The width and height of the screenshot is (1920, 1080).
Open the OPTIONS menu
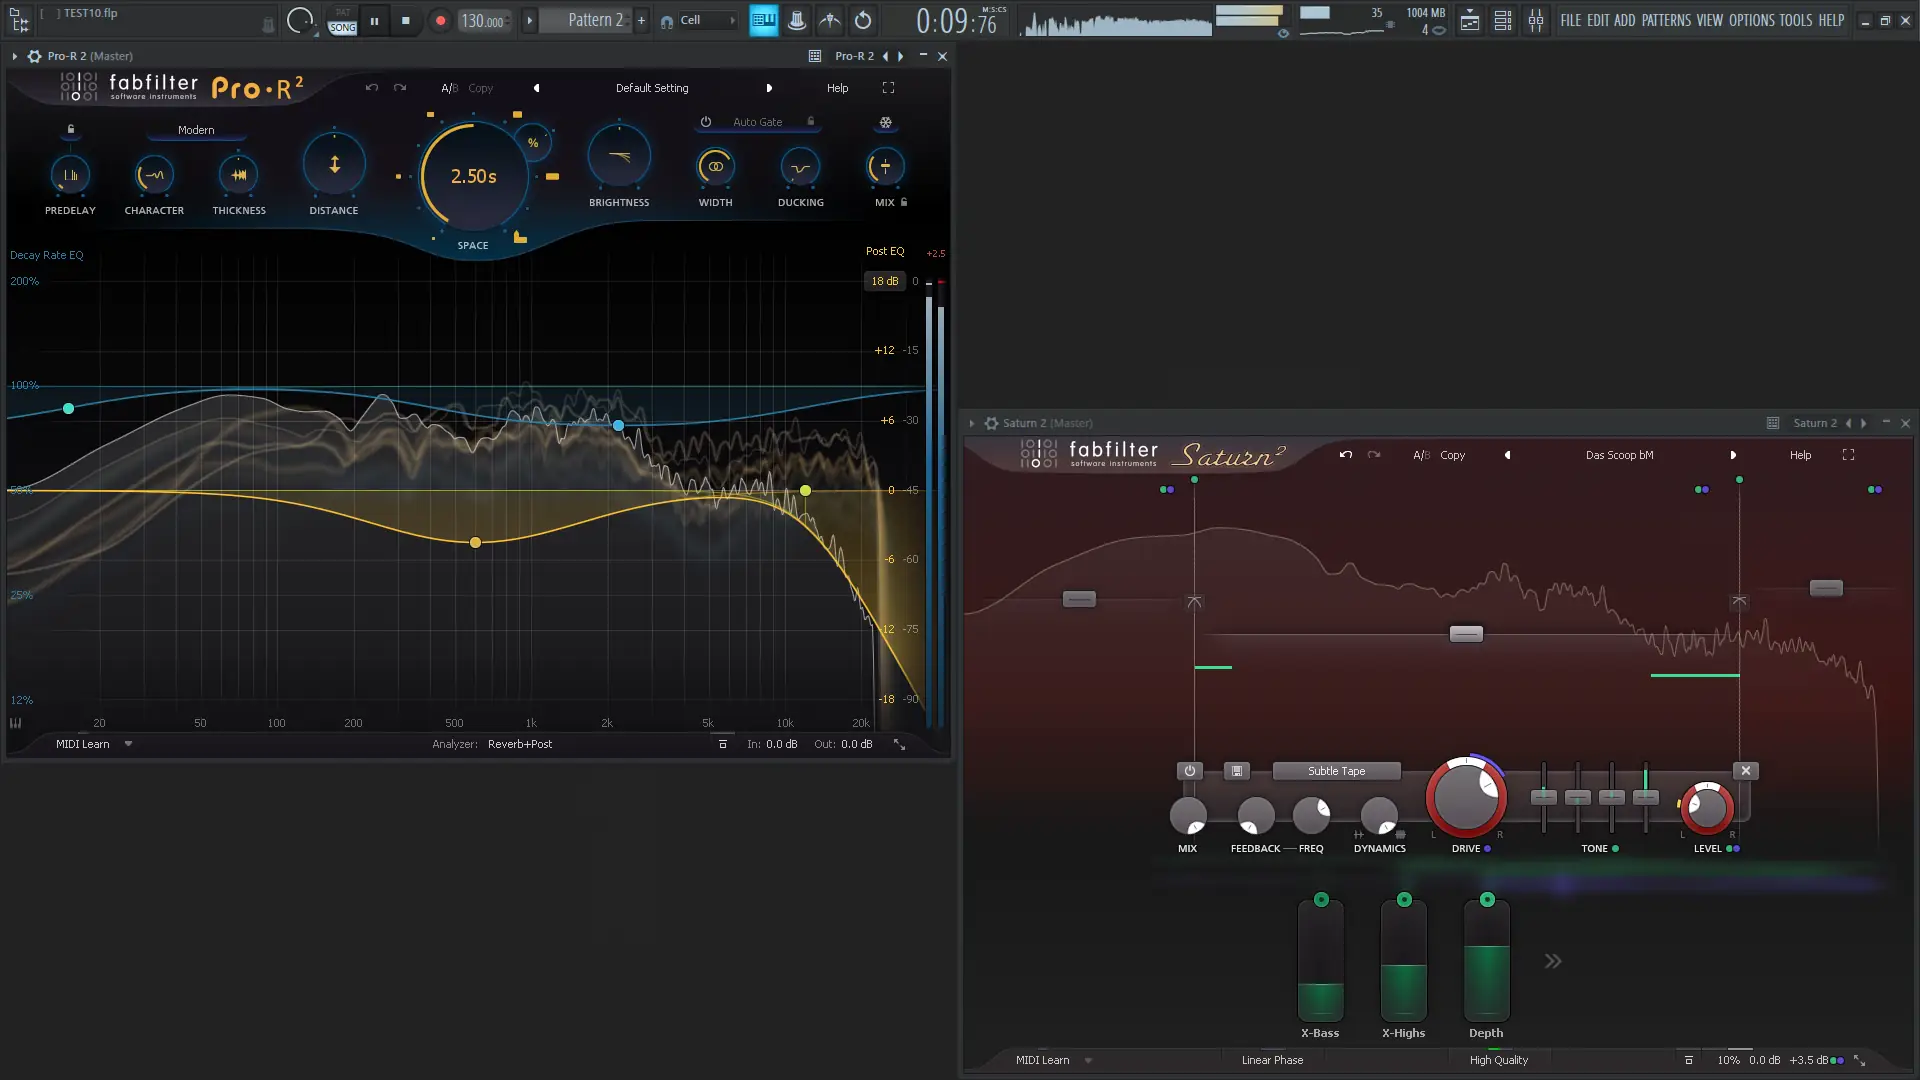coord(1751,20)
